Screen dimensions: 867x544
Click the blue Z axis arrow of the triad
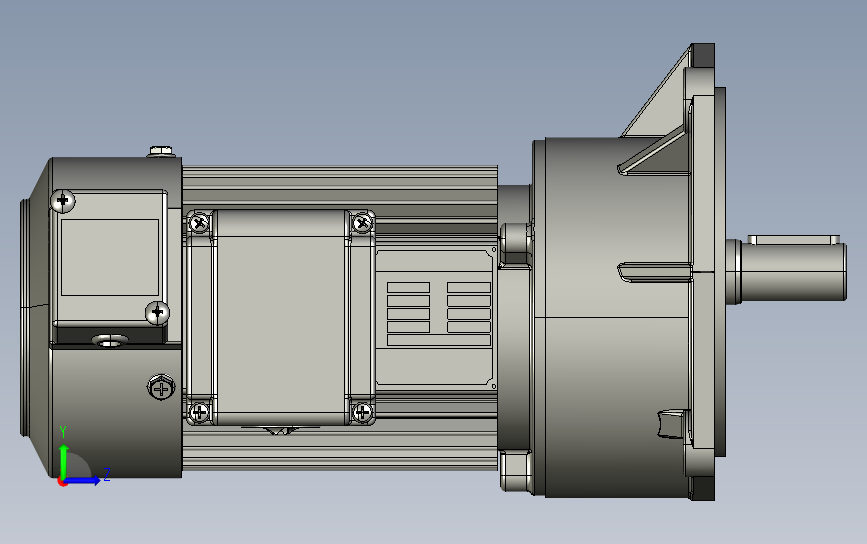83,480
